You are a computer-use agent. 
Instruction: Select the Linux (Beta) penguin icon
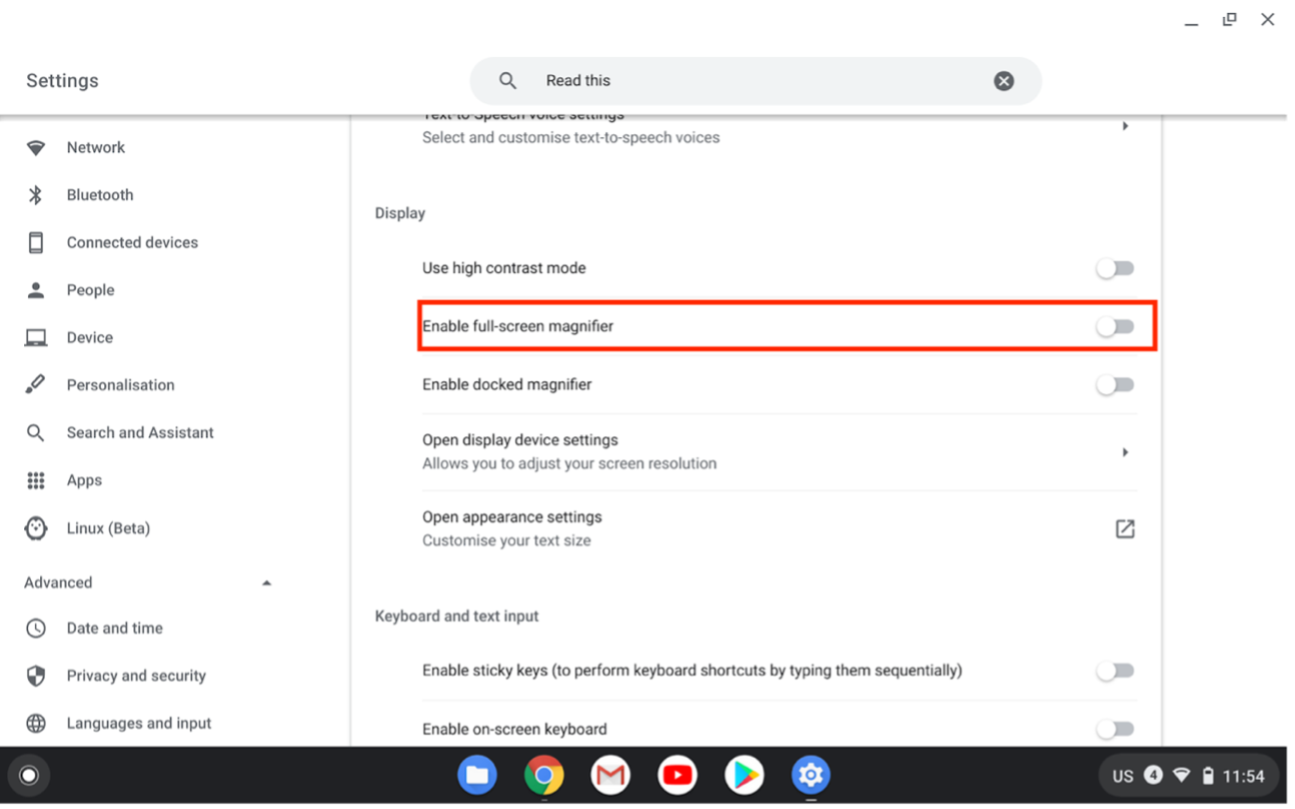tap(36, 528)
